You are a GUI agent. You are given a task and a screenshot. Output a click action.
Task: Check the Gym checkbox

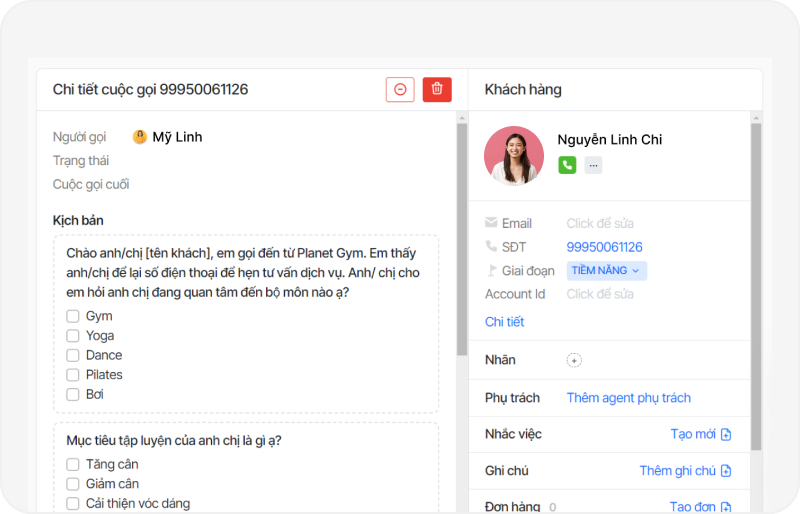click(73, 316)
